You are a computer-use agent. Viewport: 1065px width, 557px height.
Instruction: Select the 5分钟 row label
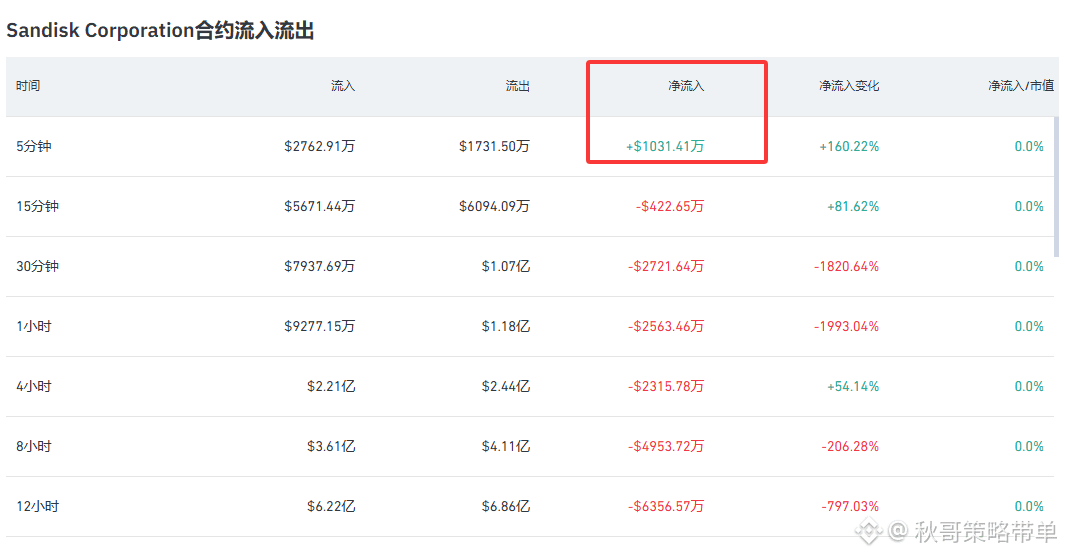click(34, 146)
